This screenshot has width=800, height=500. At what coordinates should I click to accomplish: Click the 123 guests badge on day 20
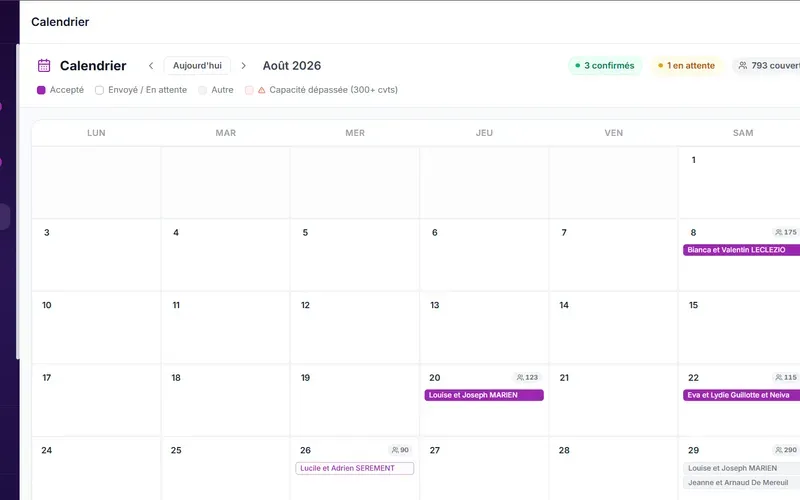[528, 378]
